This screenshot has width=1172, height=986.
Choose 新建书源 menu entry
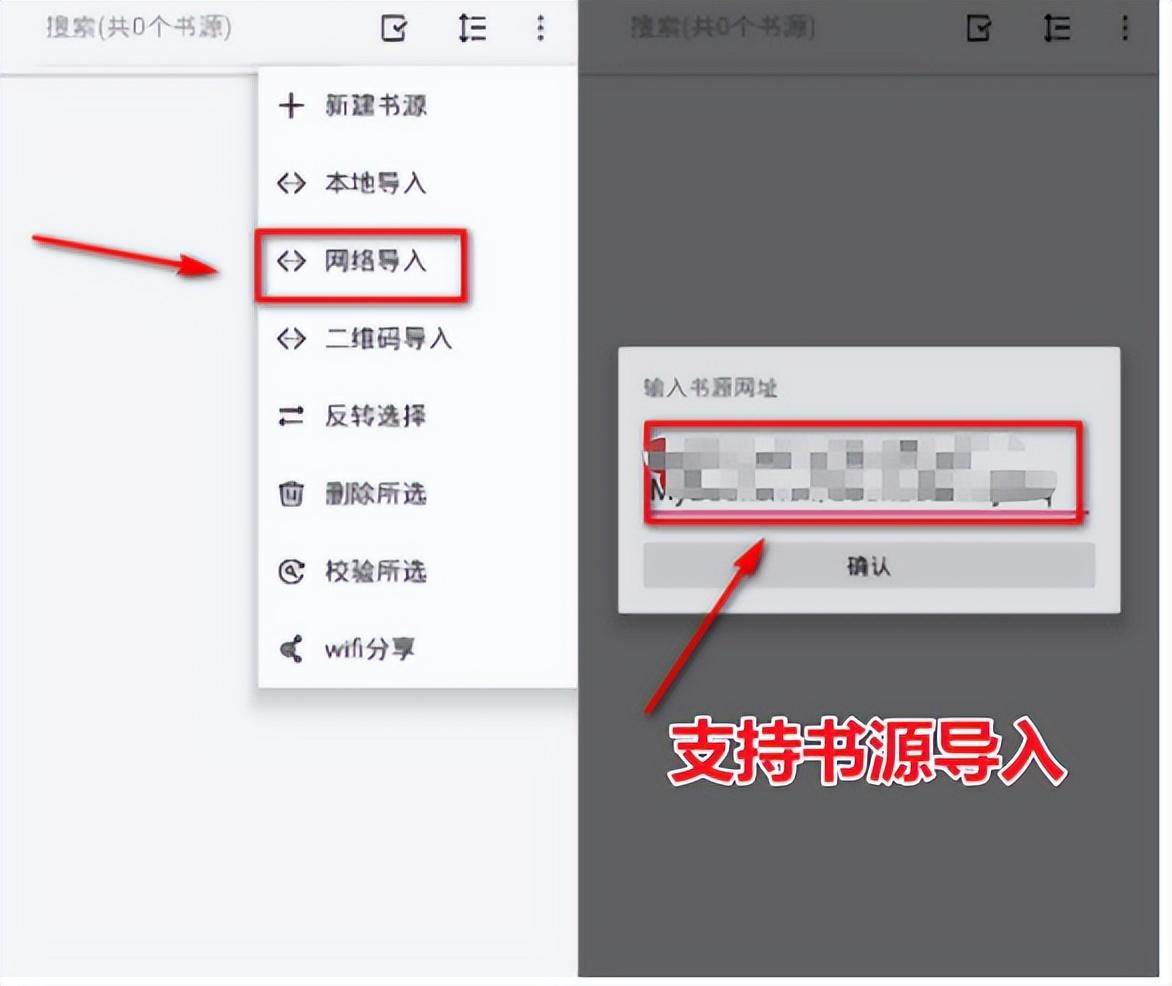coord(417,105)
